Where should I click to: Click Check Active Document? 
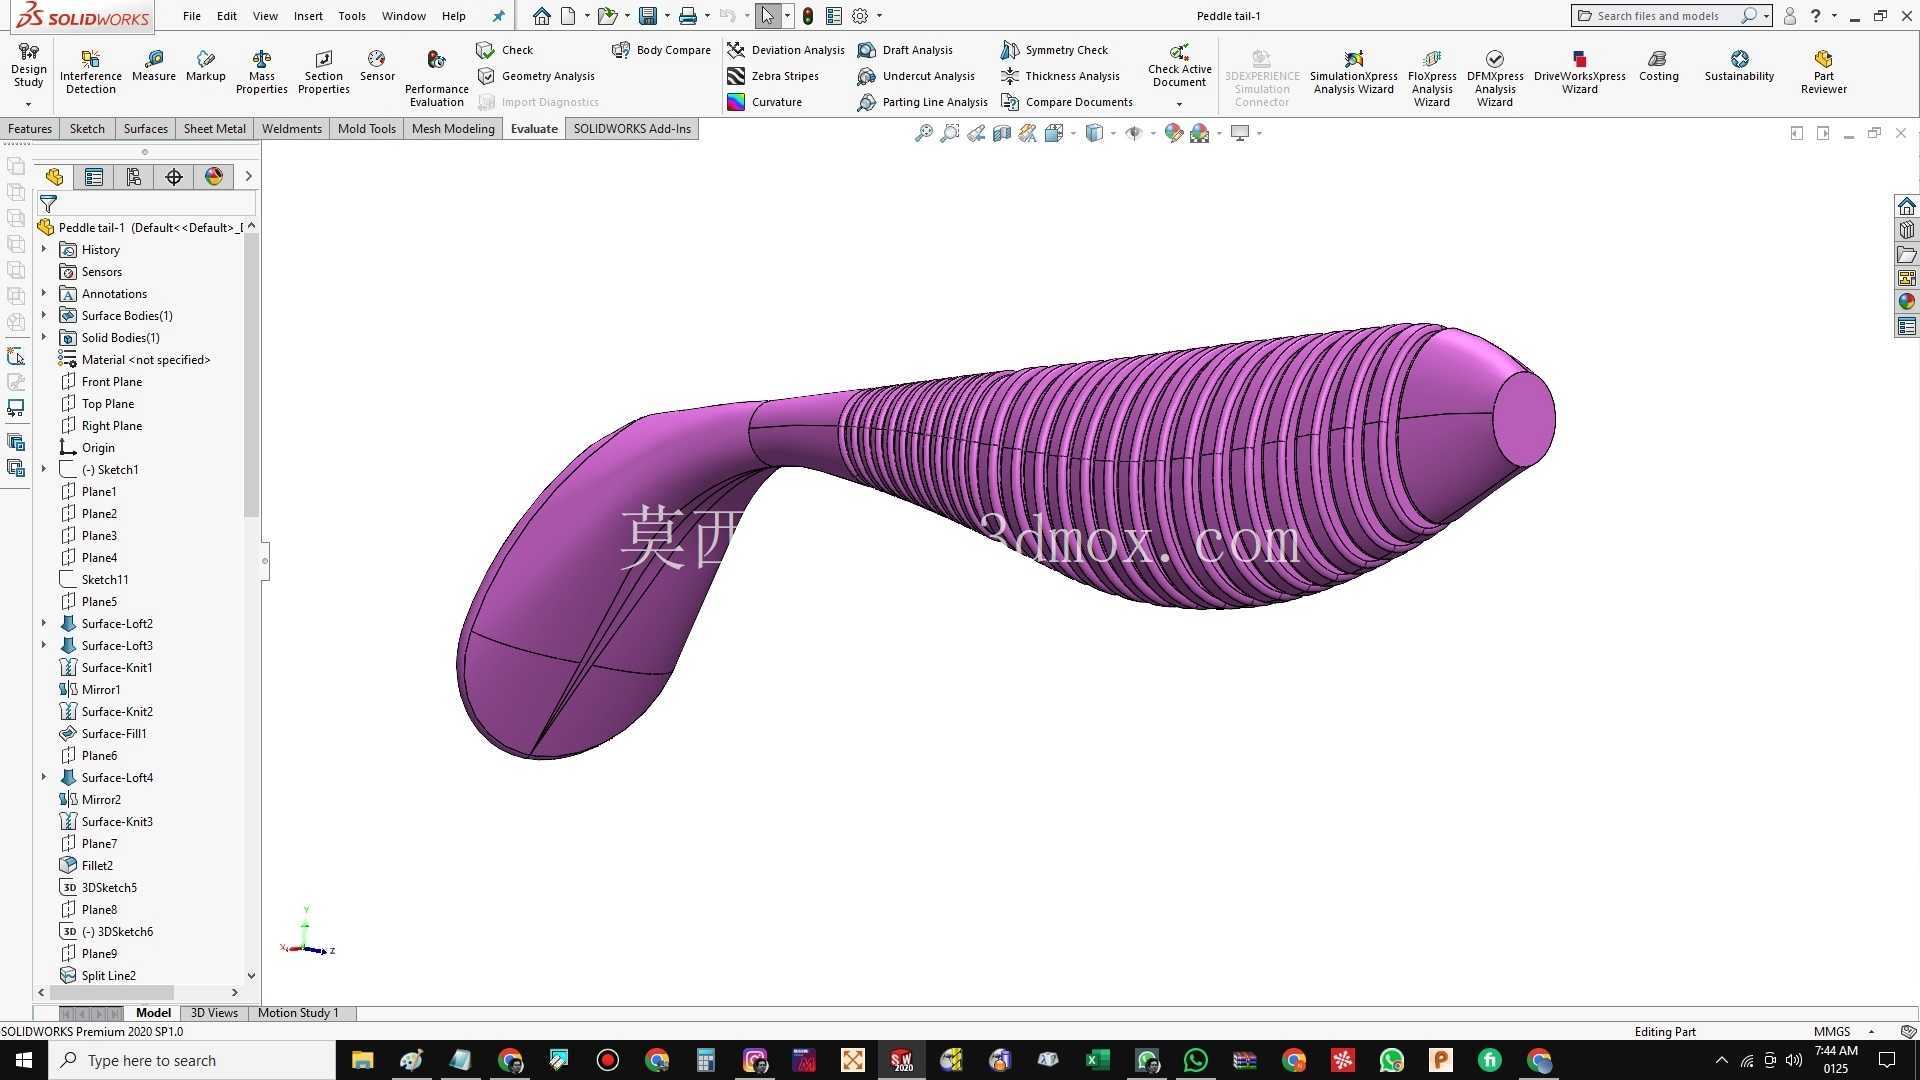click(1179, 66)
